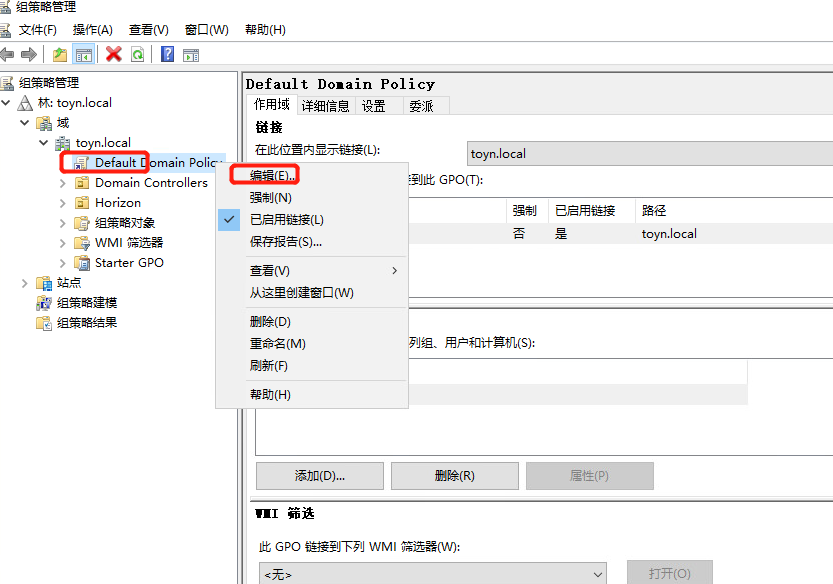Viewport: 833px width, 584px height.
Task: Open the 帮助(H) menu in menu bar
Action: click(x=265, y=30)
